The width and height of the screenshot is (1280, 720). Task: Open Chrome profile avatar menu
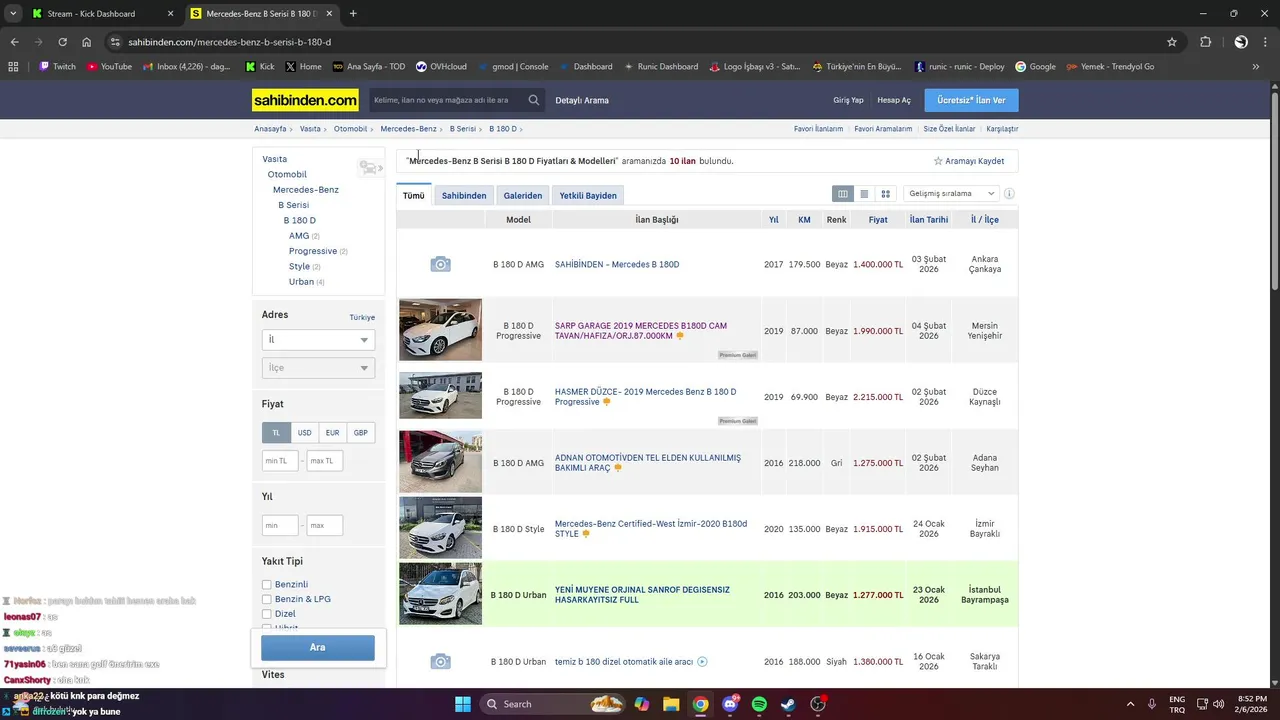1241,42
